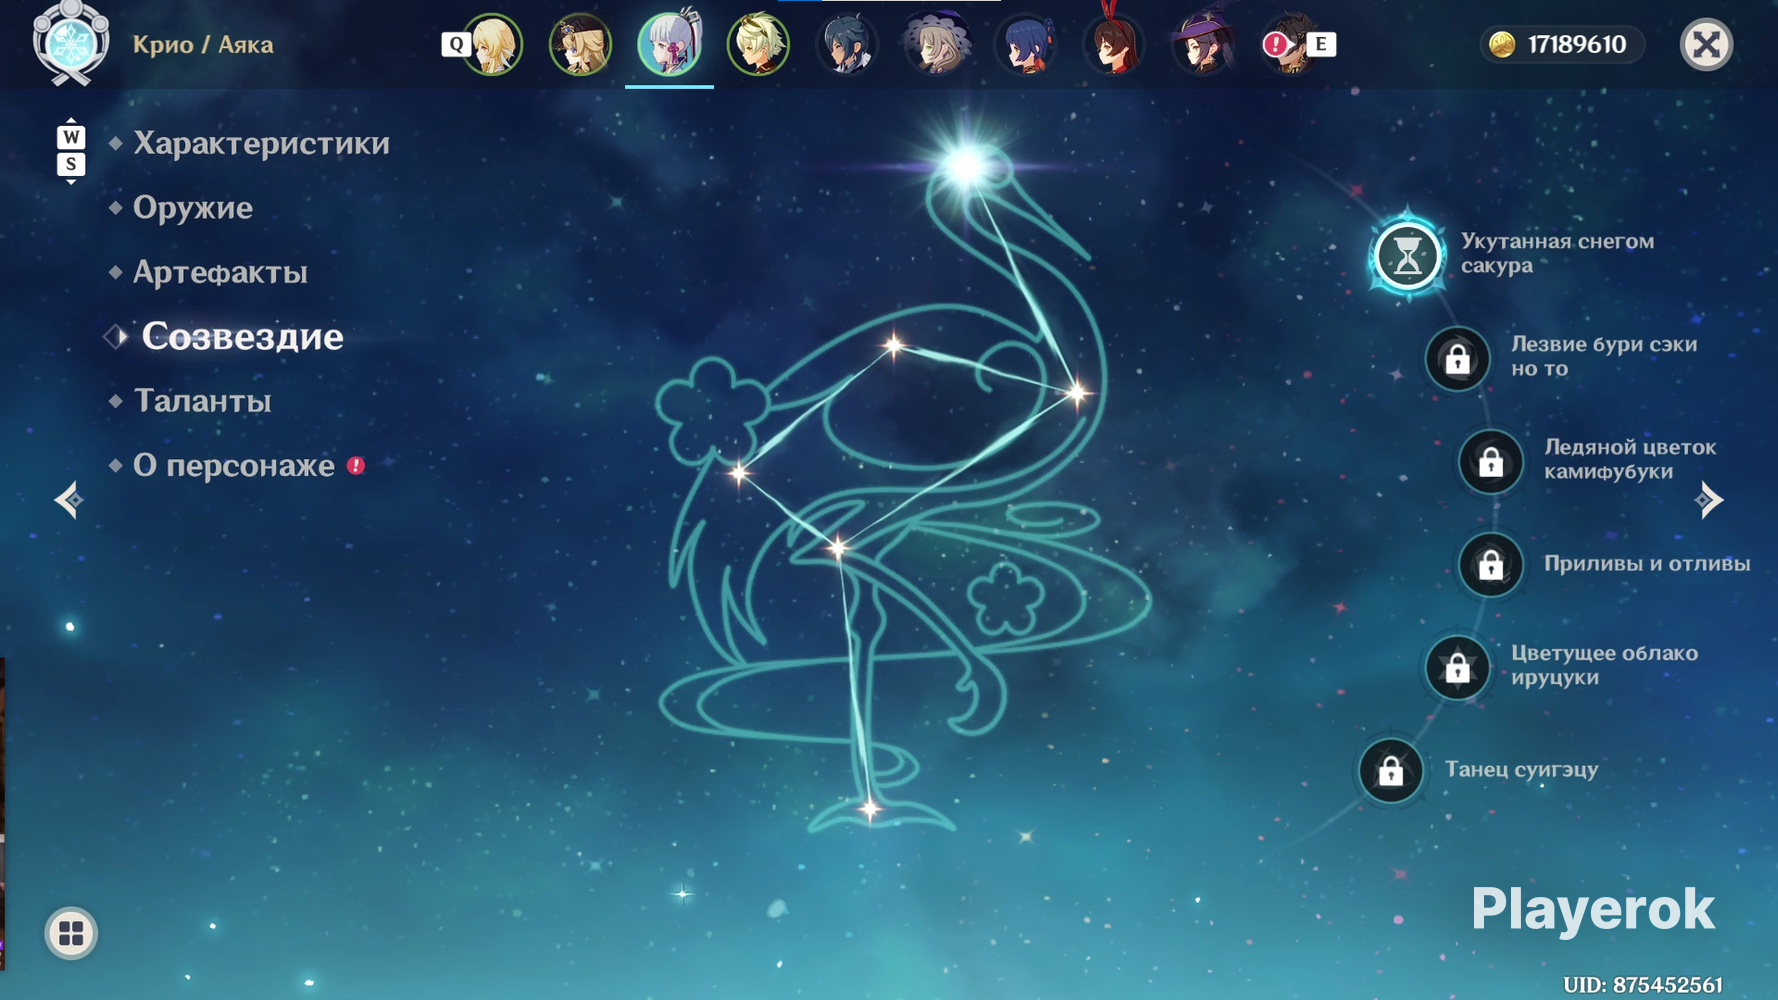
Task: Click the Mora balance 17189610
Action: (1577, 44)
